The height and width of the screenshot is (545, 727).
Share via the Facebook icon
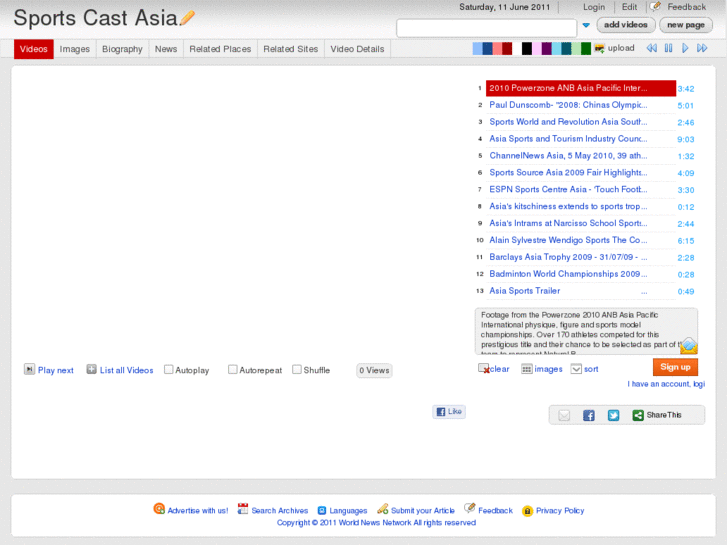[x=589, y=415]
